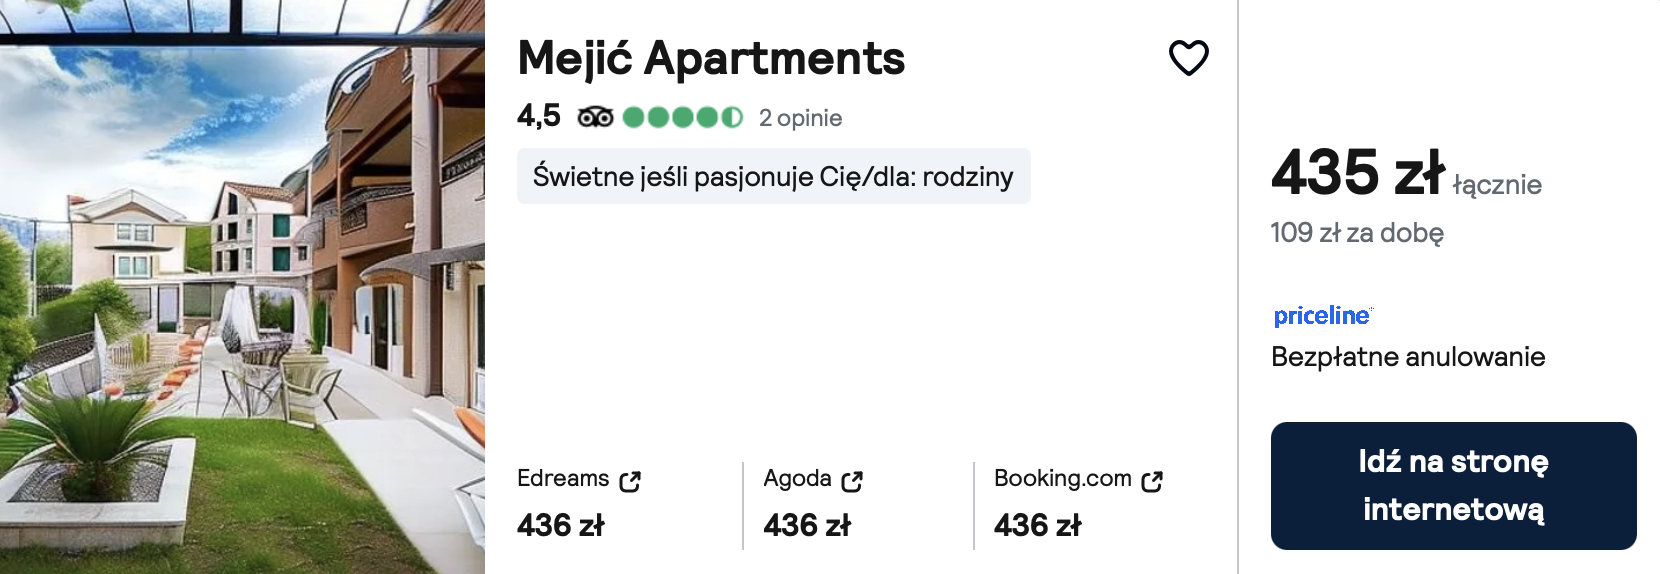Click the Bezpłatne anulowanie text
1660x574 pixels.
pyautogui.click(x=1408, y=357)
